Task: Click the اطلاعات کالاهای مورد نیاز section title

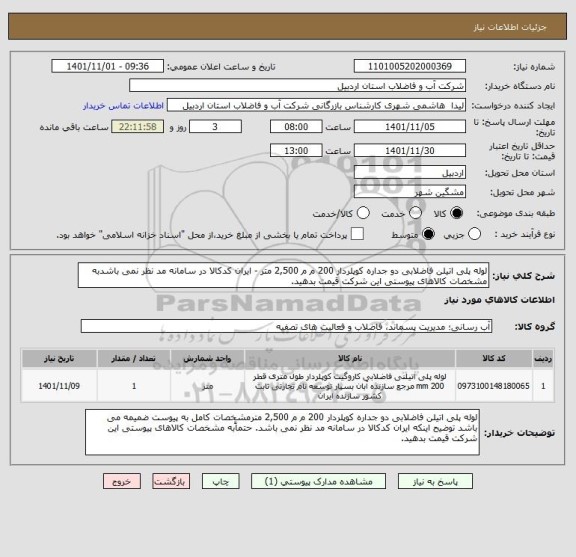Action: [x=500, y=300]
